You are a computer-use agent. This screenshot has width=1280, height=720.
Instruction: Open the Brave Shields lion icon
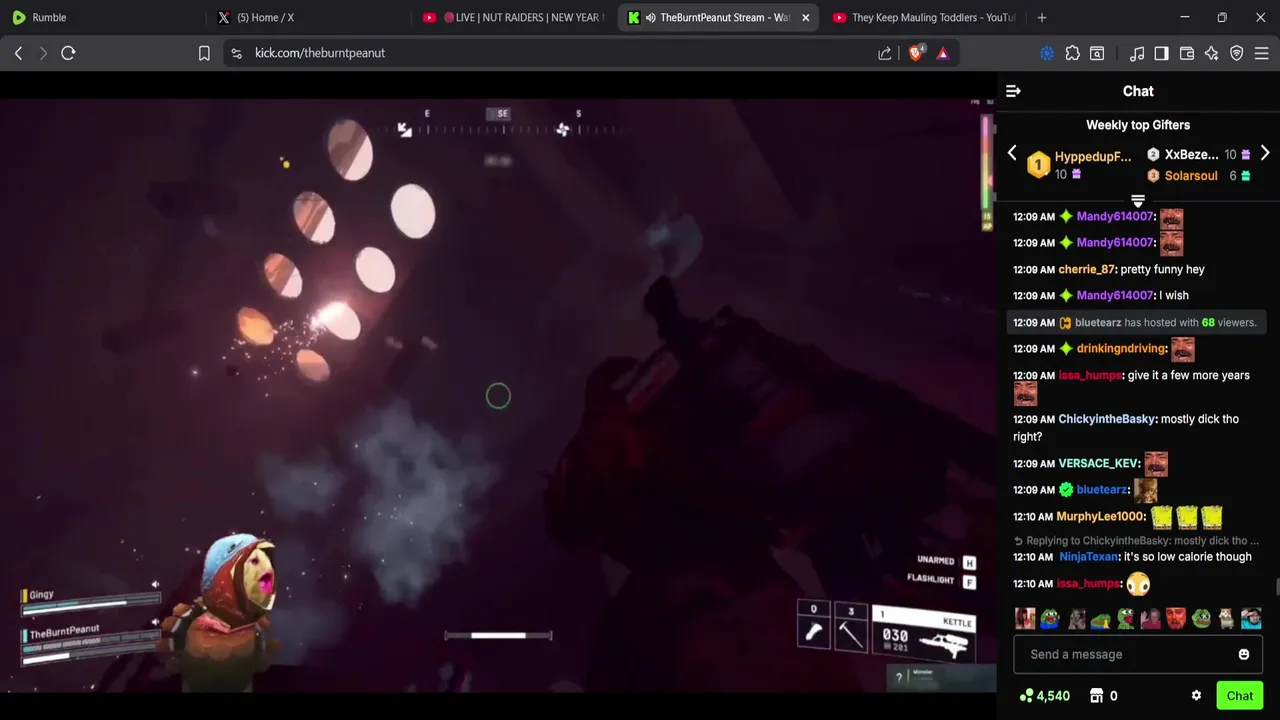click(915, 53)
